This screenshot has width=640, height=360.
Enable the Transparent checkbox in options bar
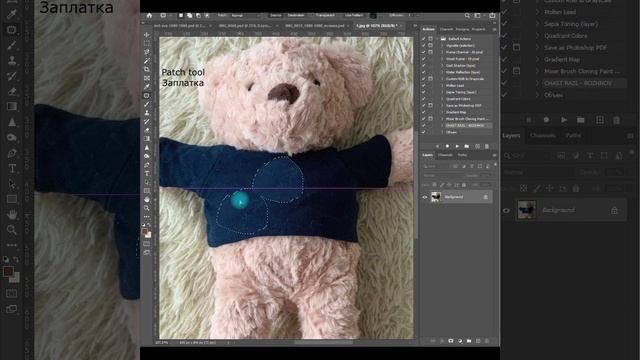point(313,16)
